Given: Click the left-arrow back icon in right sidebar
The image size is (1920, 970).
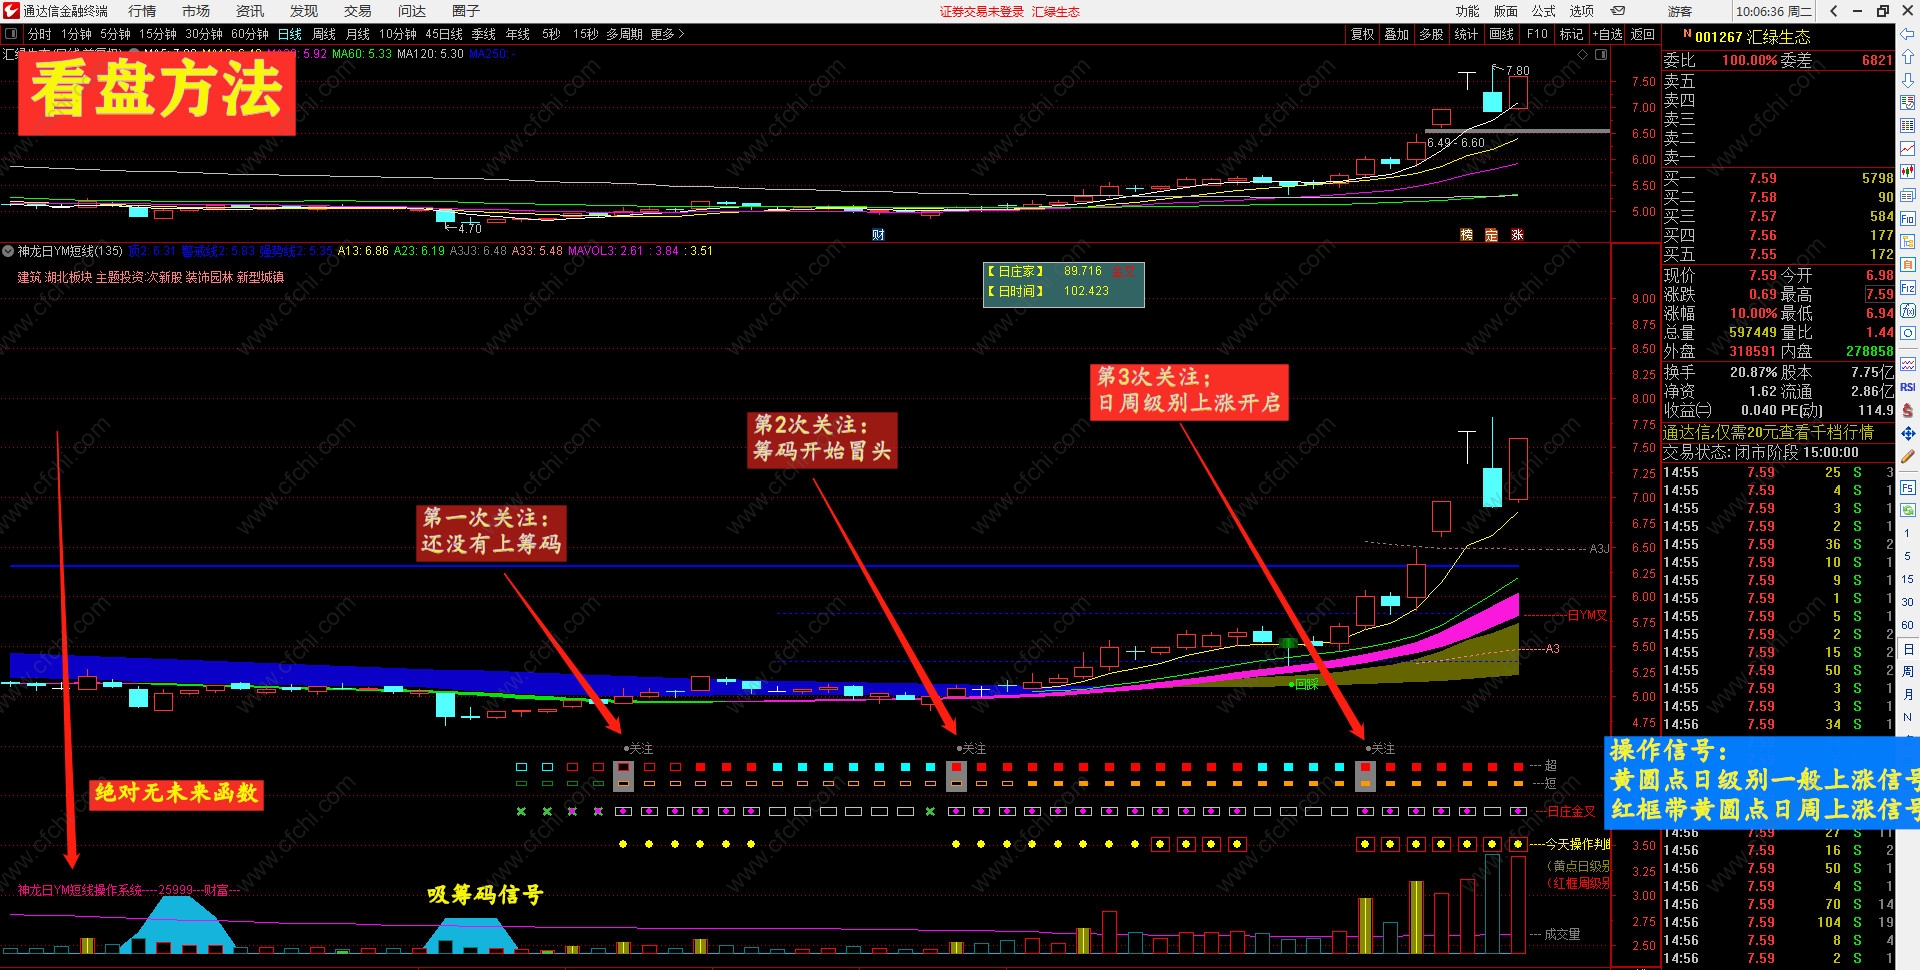Looking at the screenshot, I should click(1908, 34).
